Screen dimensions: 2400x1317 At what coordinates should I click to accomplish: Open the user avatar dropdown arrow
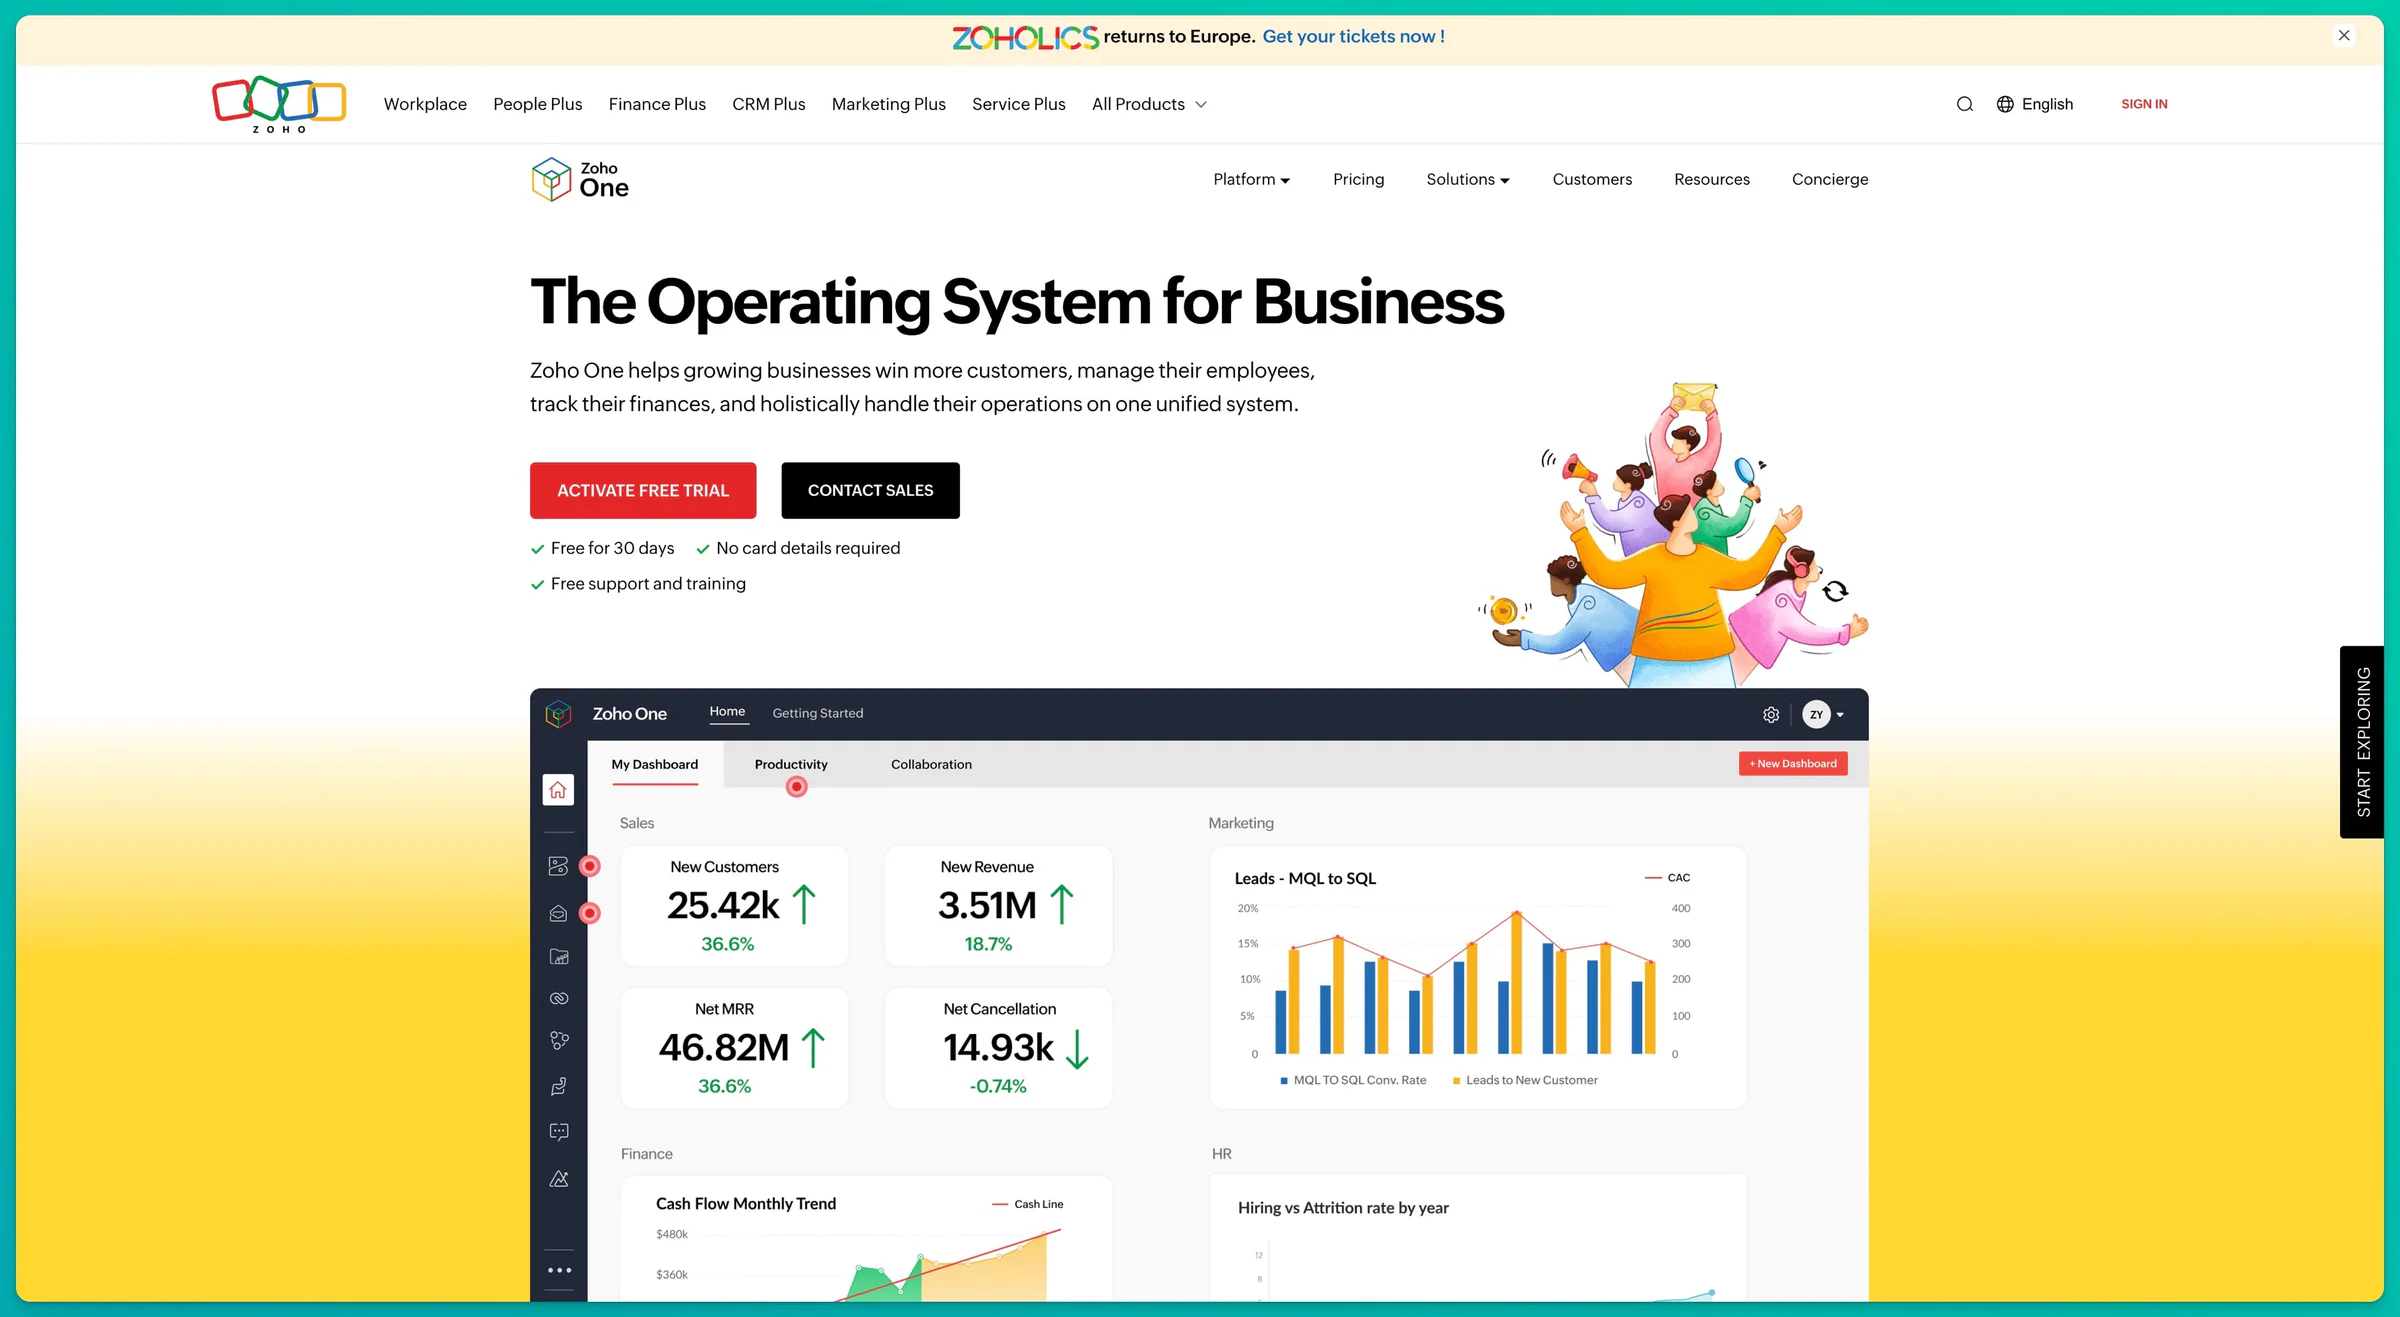[x=1840, y=715]
